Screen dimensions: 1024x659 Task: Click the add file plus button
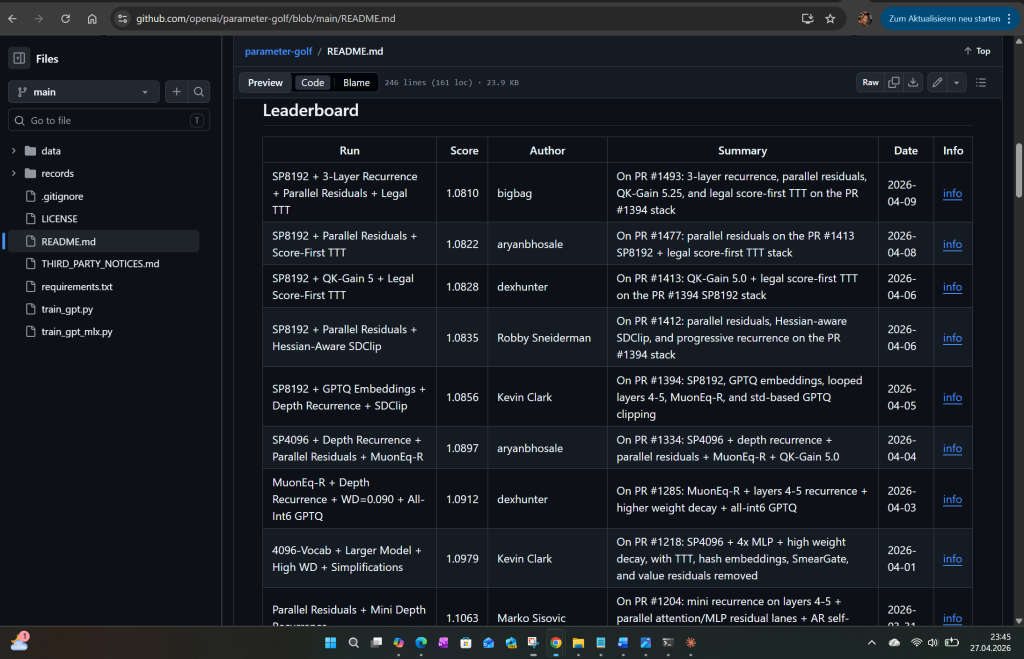pos(176,92)
